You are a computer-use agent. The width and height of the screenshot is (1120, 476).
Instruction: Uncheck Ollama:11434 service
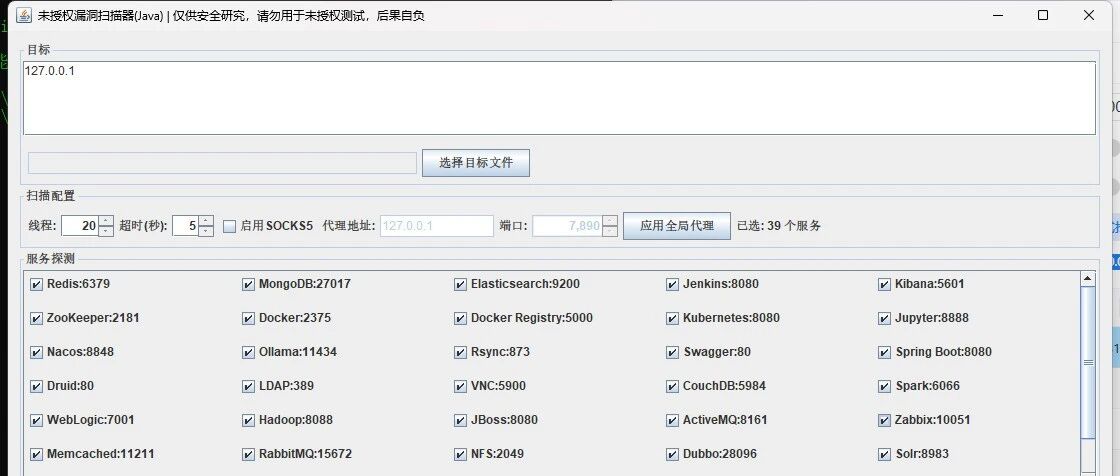(x=249, y=352)
